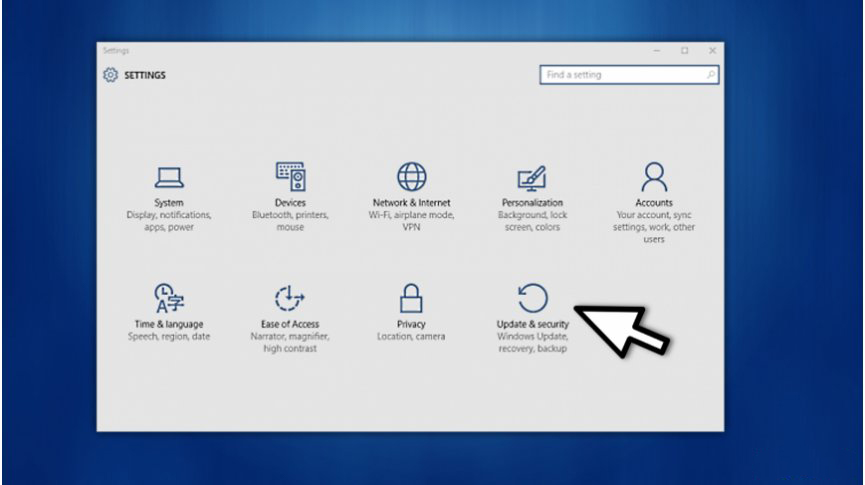The width and height of the screenshot is (865, 485).
Task: Open the Ease of Access icon
Action: coord(290,299)
